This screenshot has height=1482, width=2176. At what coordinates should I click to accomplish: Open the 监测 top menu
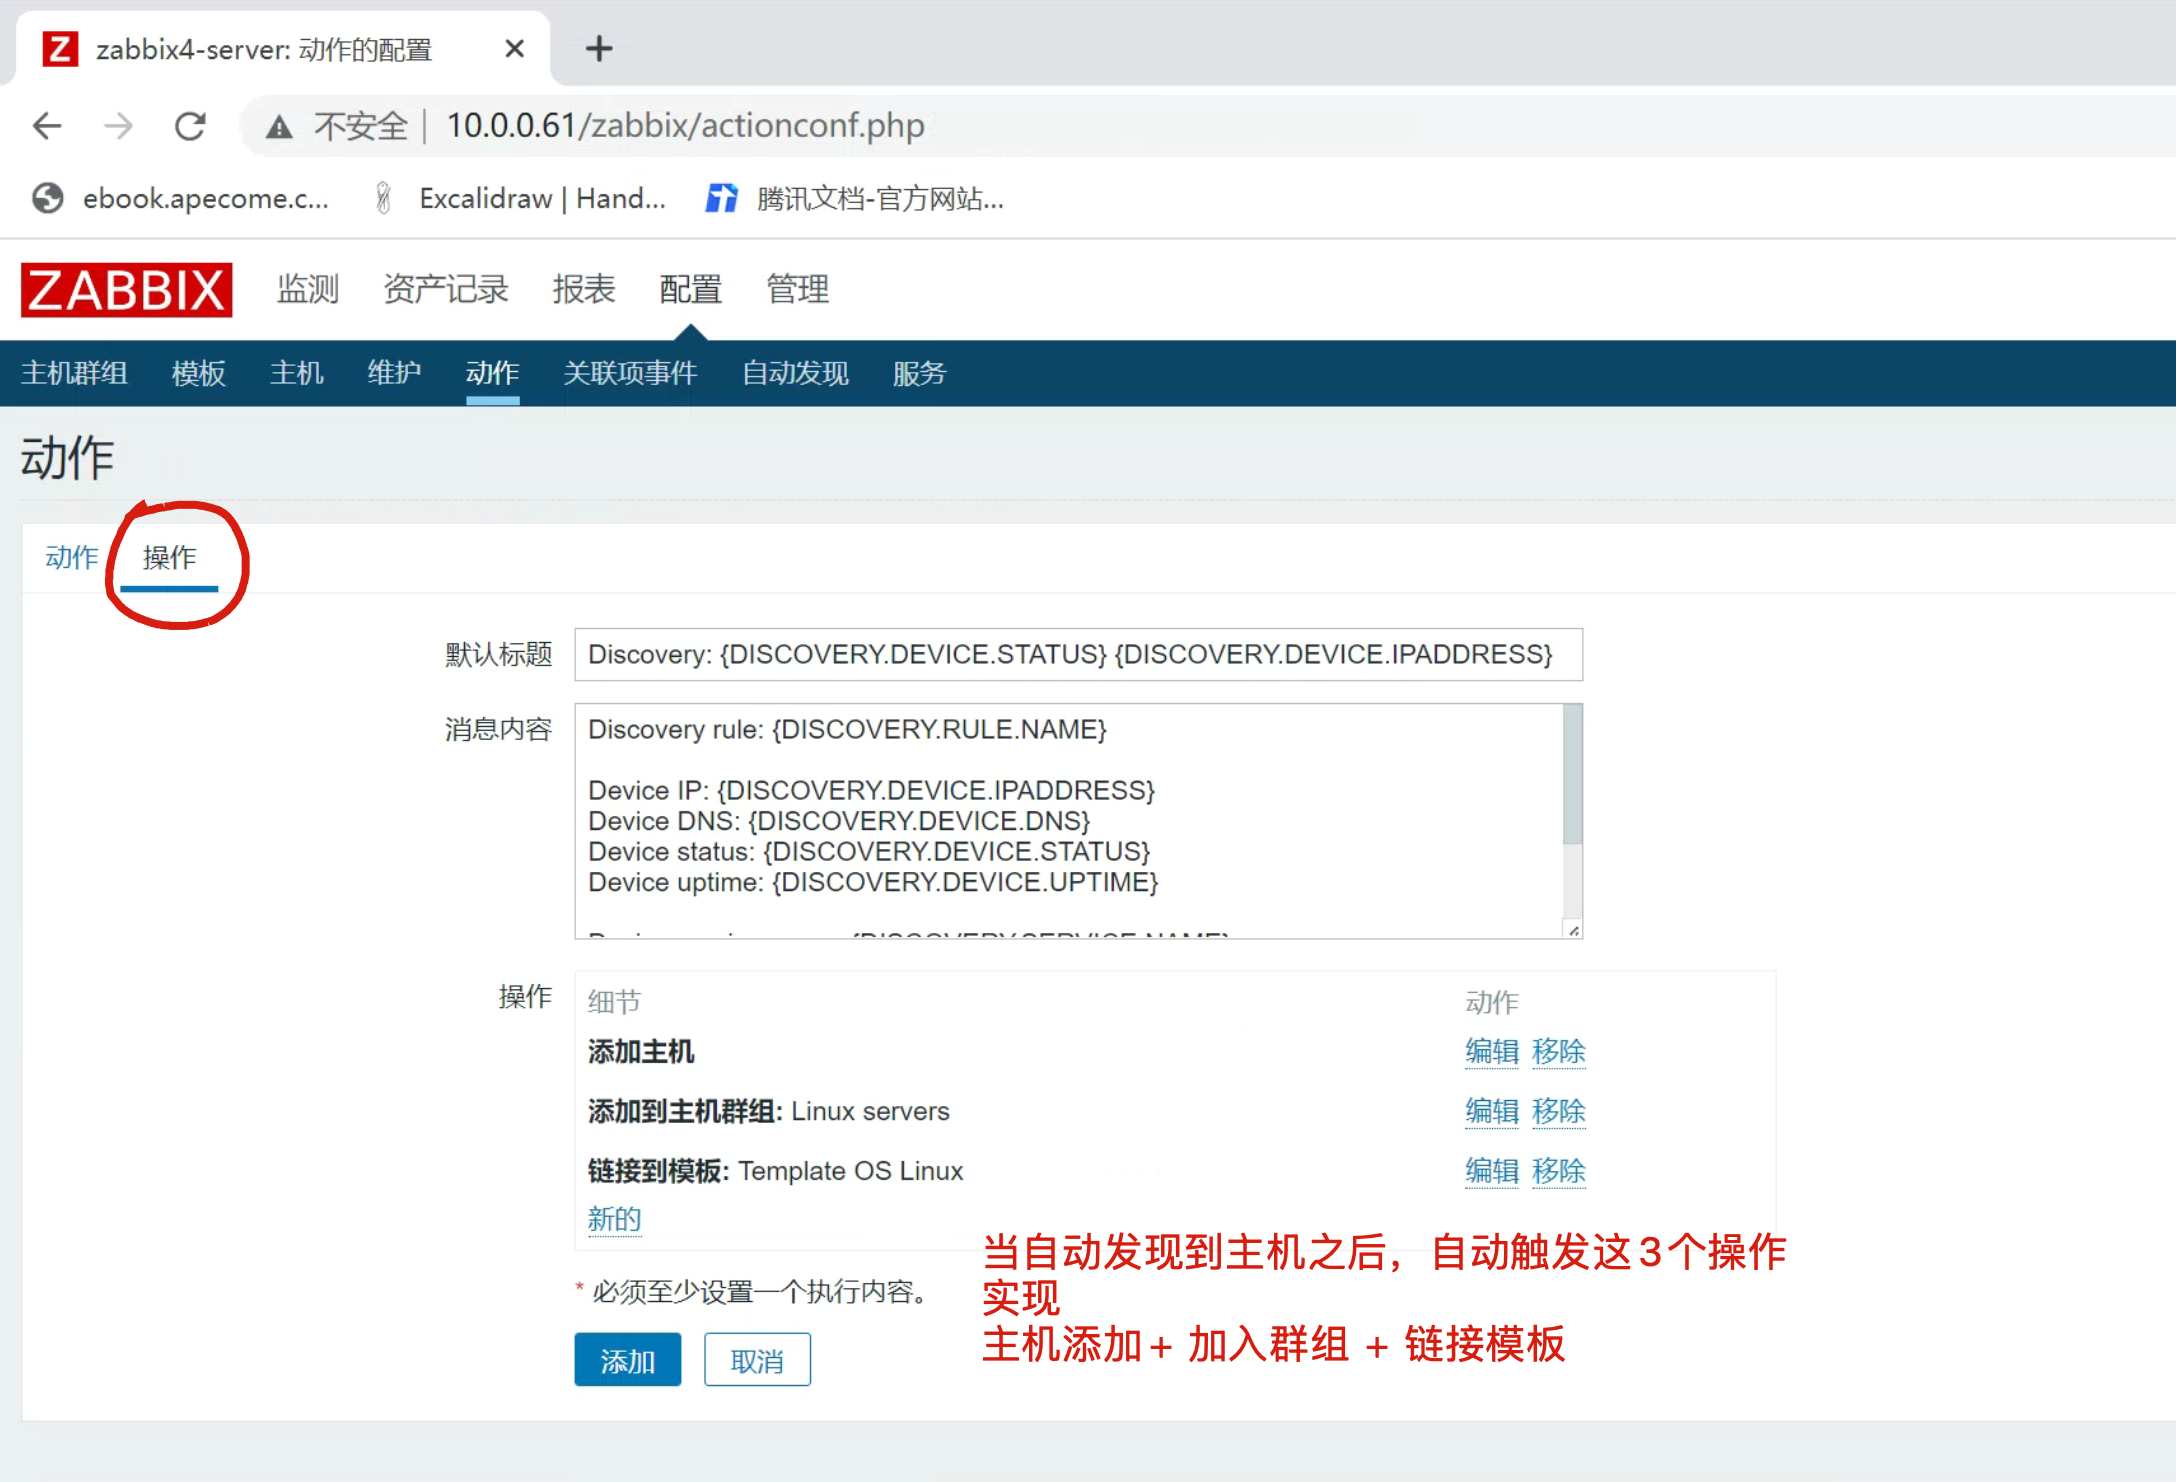pos(308,289)
